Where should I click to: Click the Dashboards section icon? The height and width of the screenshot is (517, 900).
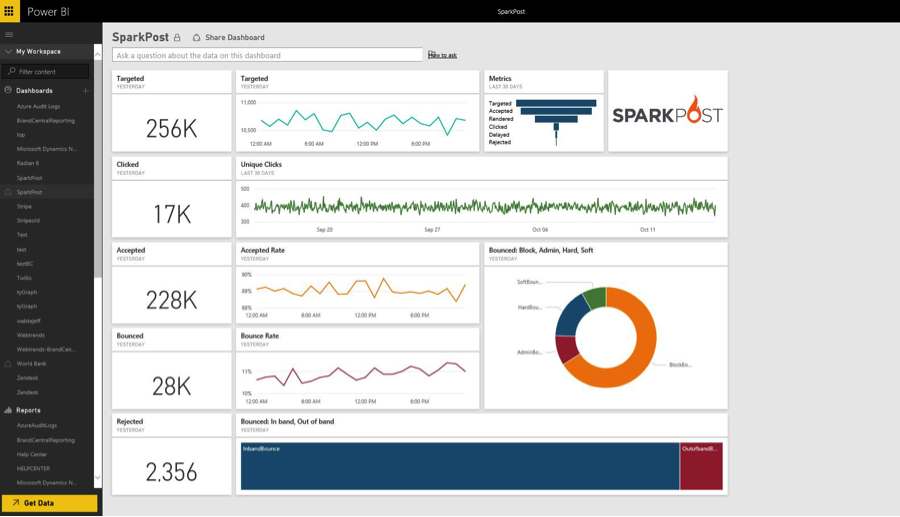pos(8,90)
